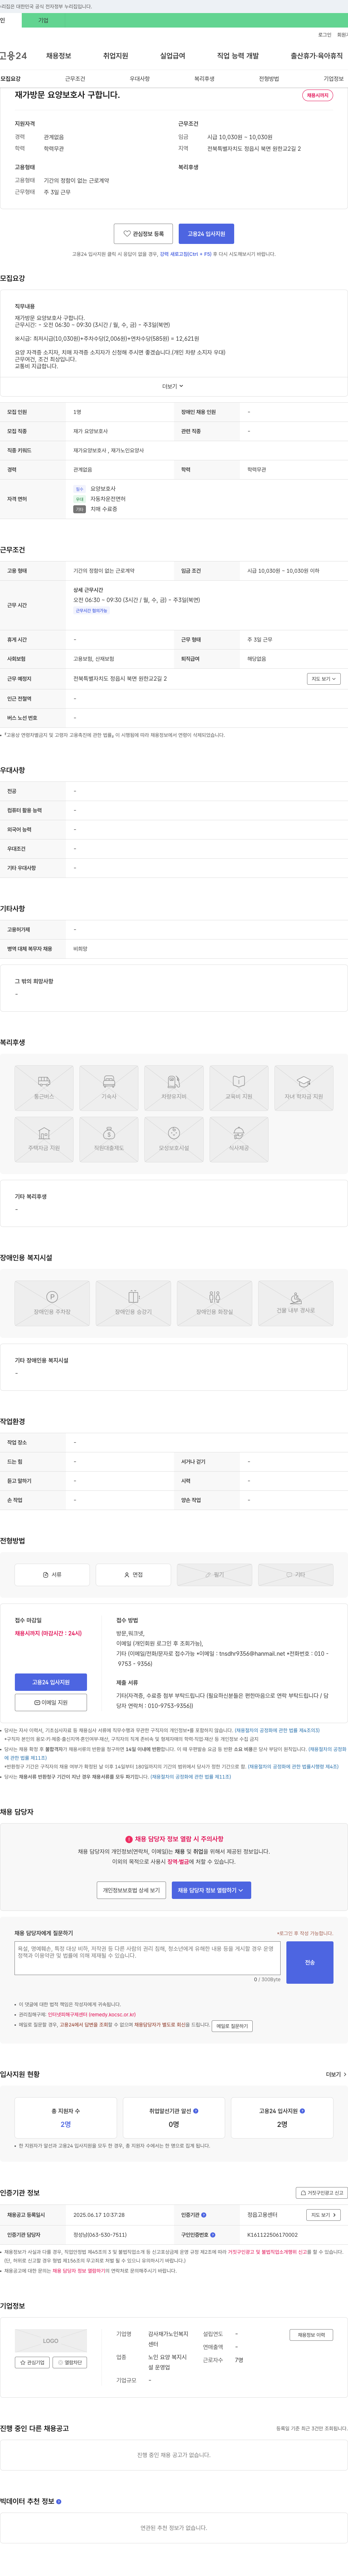348x2576 pixels.
Task: Jump to the 기업정보 section tab
Action: pos(334,79)
